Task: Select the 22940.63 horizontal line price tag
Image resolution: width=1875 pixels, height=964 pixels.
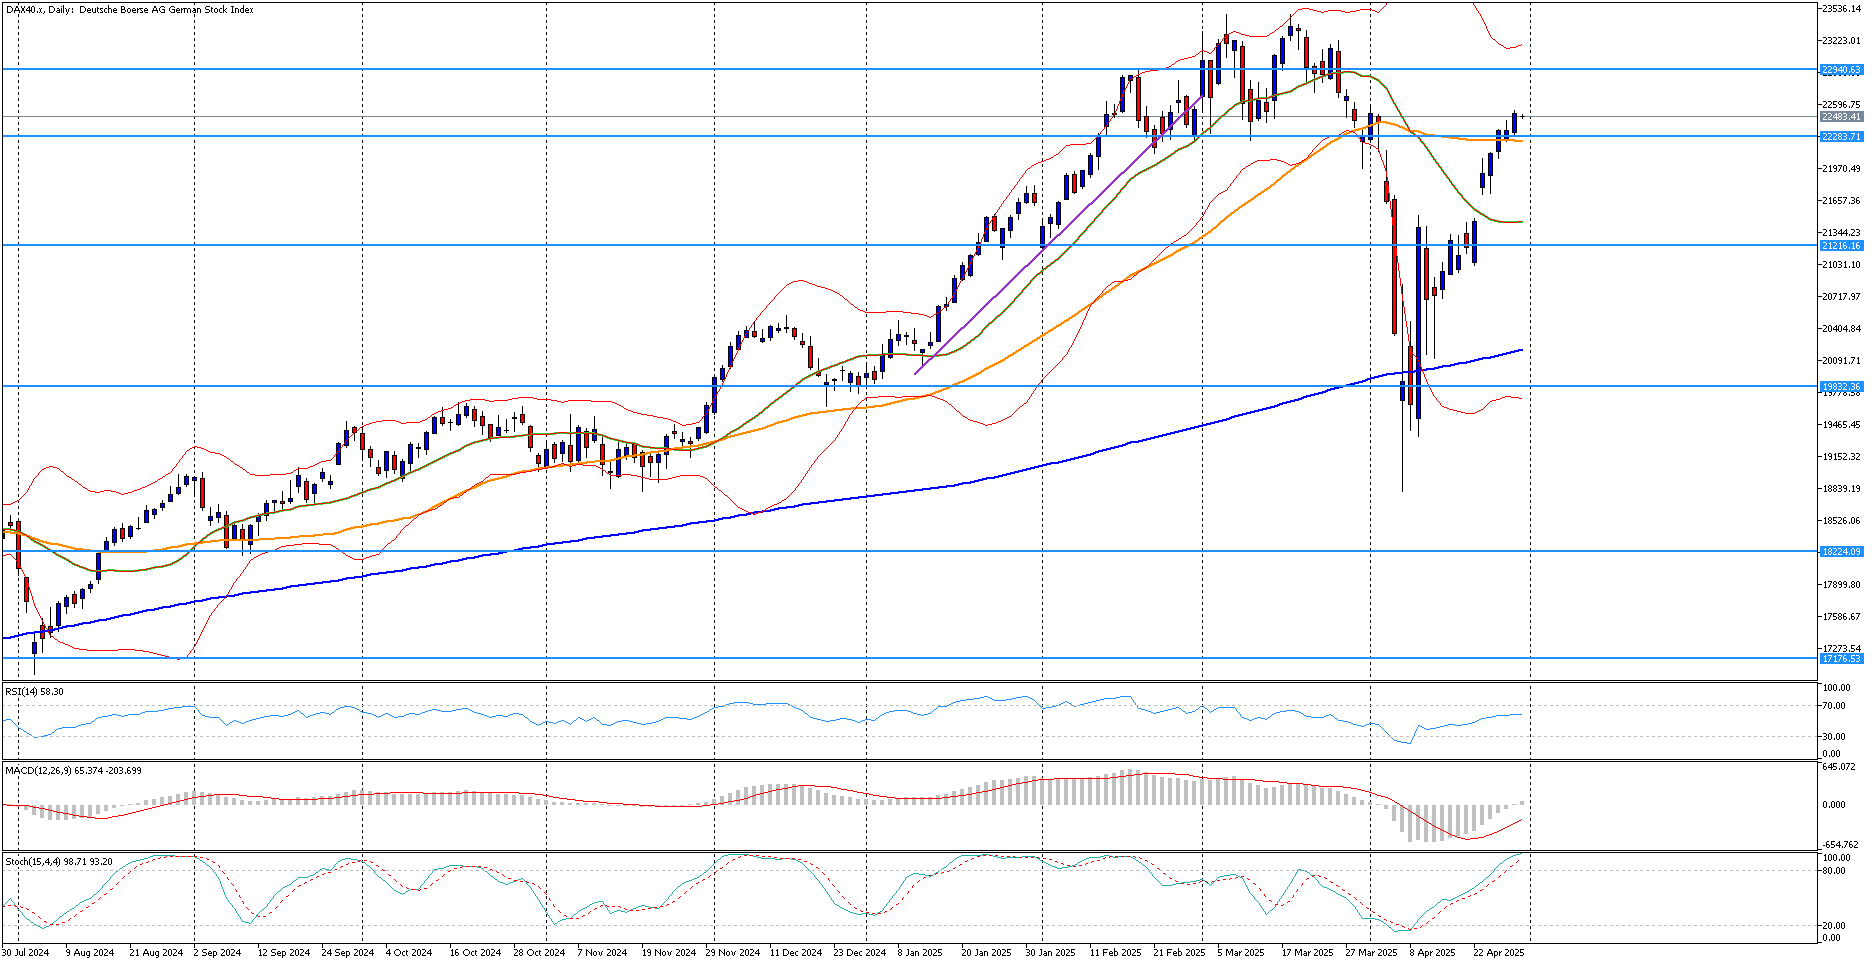Action: [1841, 70]
